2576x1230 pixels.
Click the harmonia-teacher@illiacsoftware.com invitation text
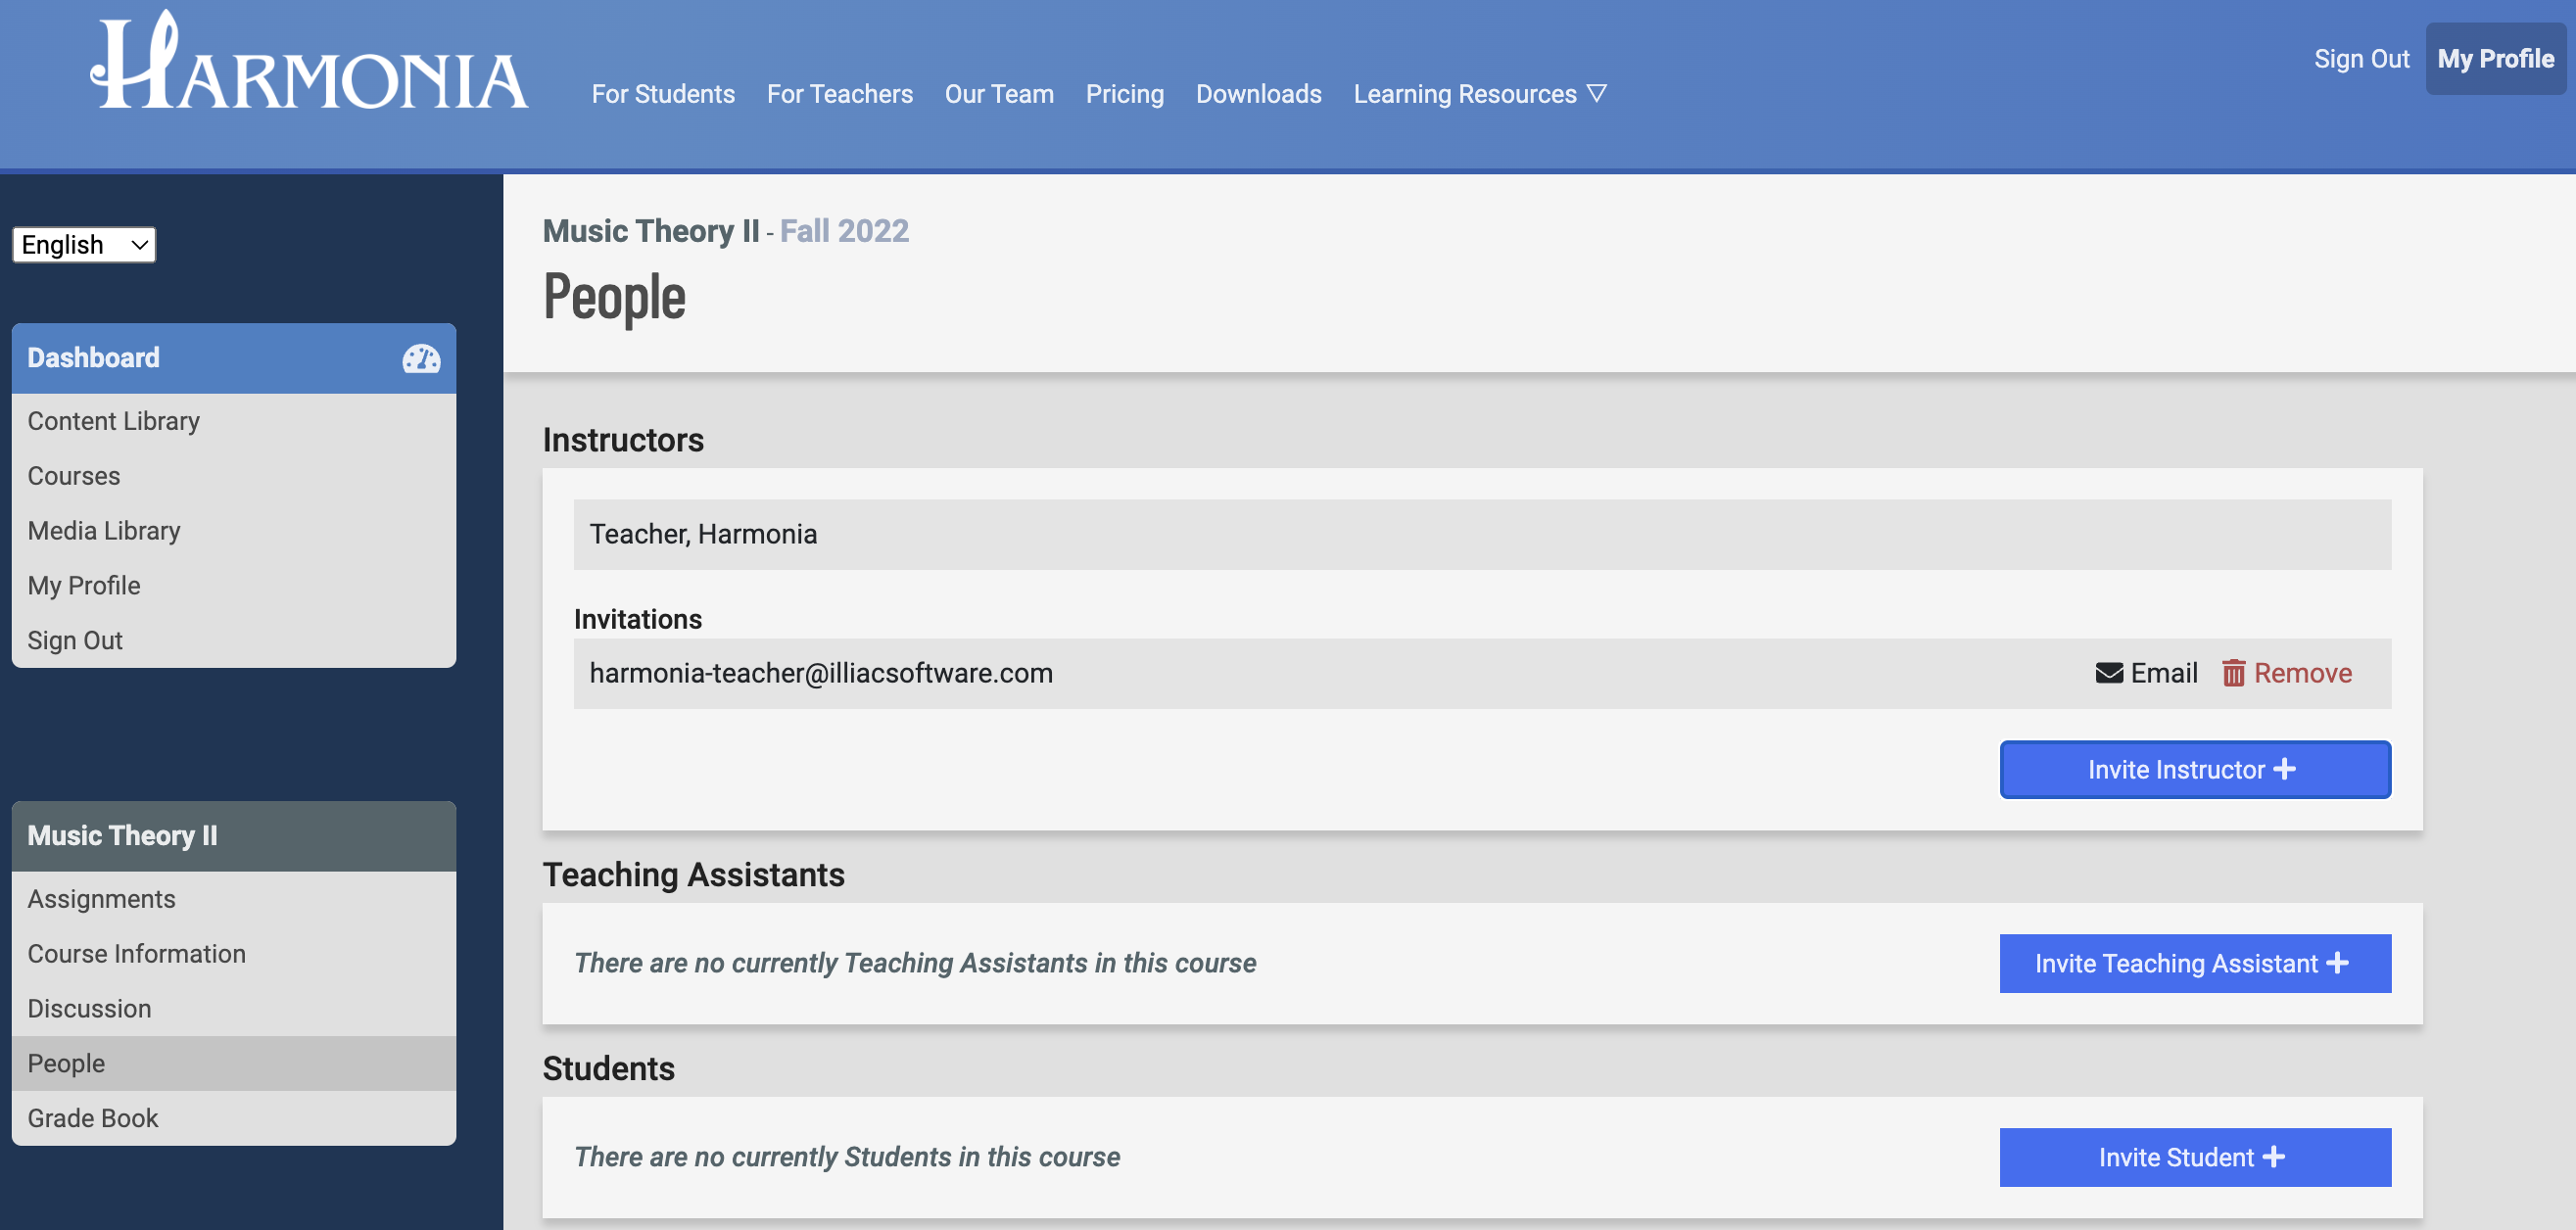[x=821, y=673]
